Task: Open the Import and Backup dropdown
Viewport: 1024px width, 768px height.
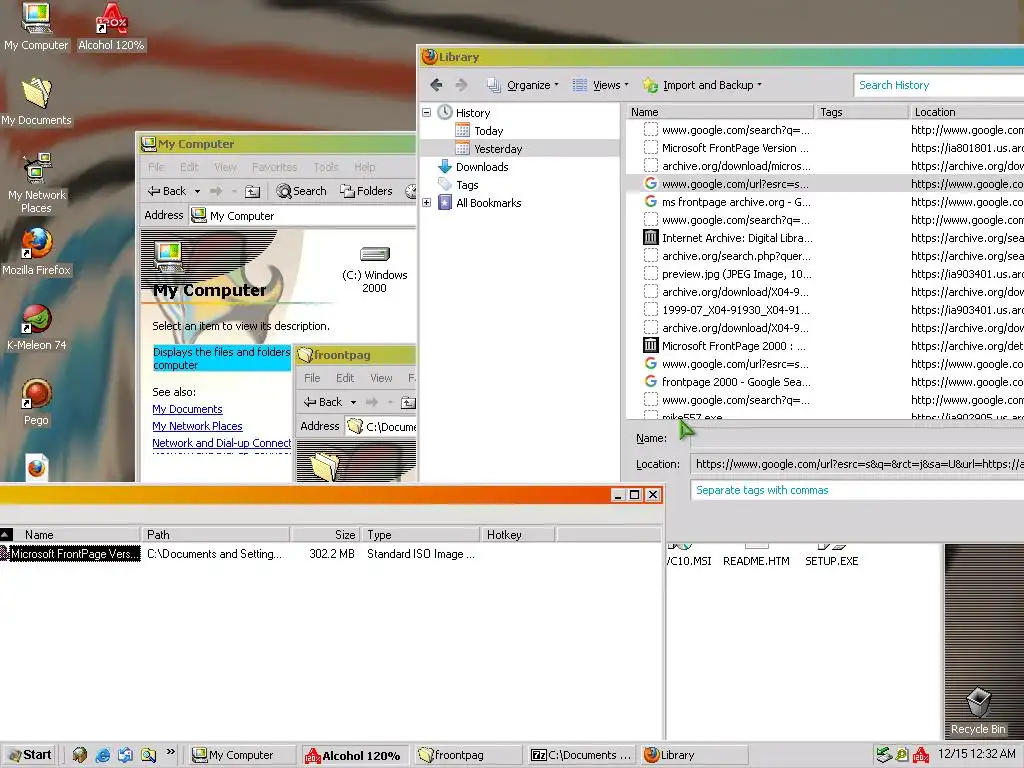Action: 702,85
